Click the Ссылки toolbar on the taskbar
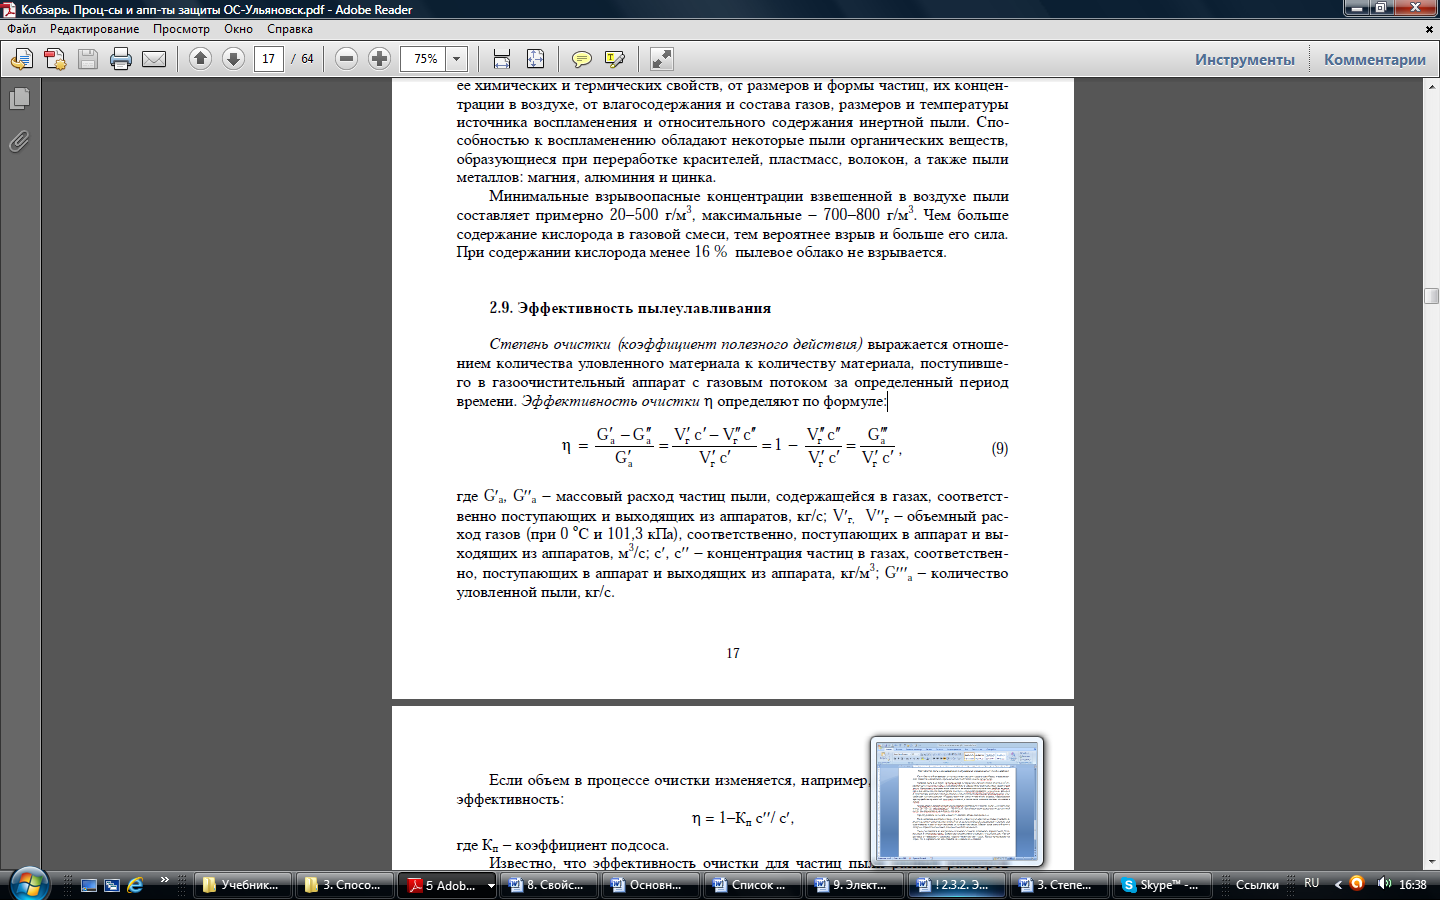 point(1257,885)
